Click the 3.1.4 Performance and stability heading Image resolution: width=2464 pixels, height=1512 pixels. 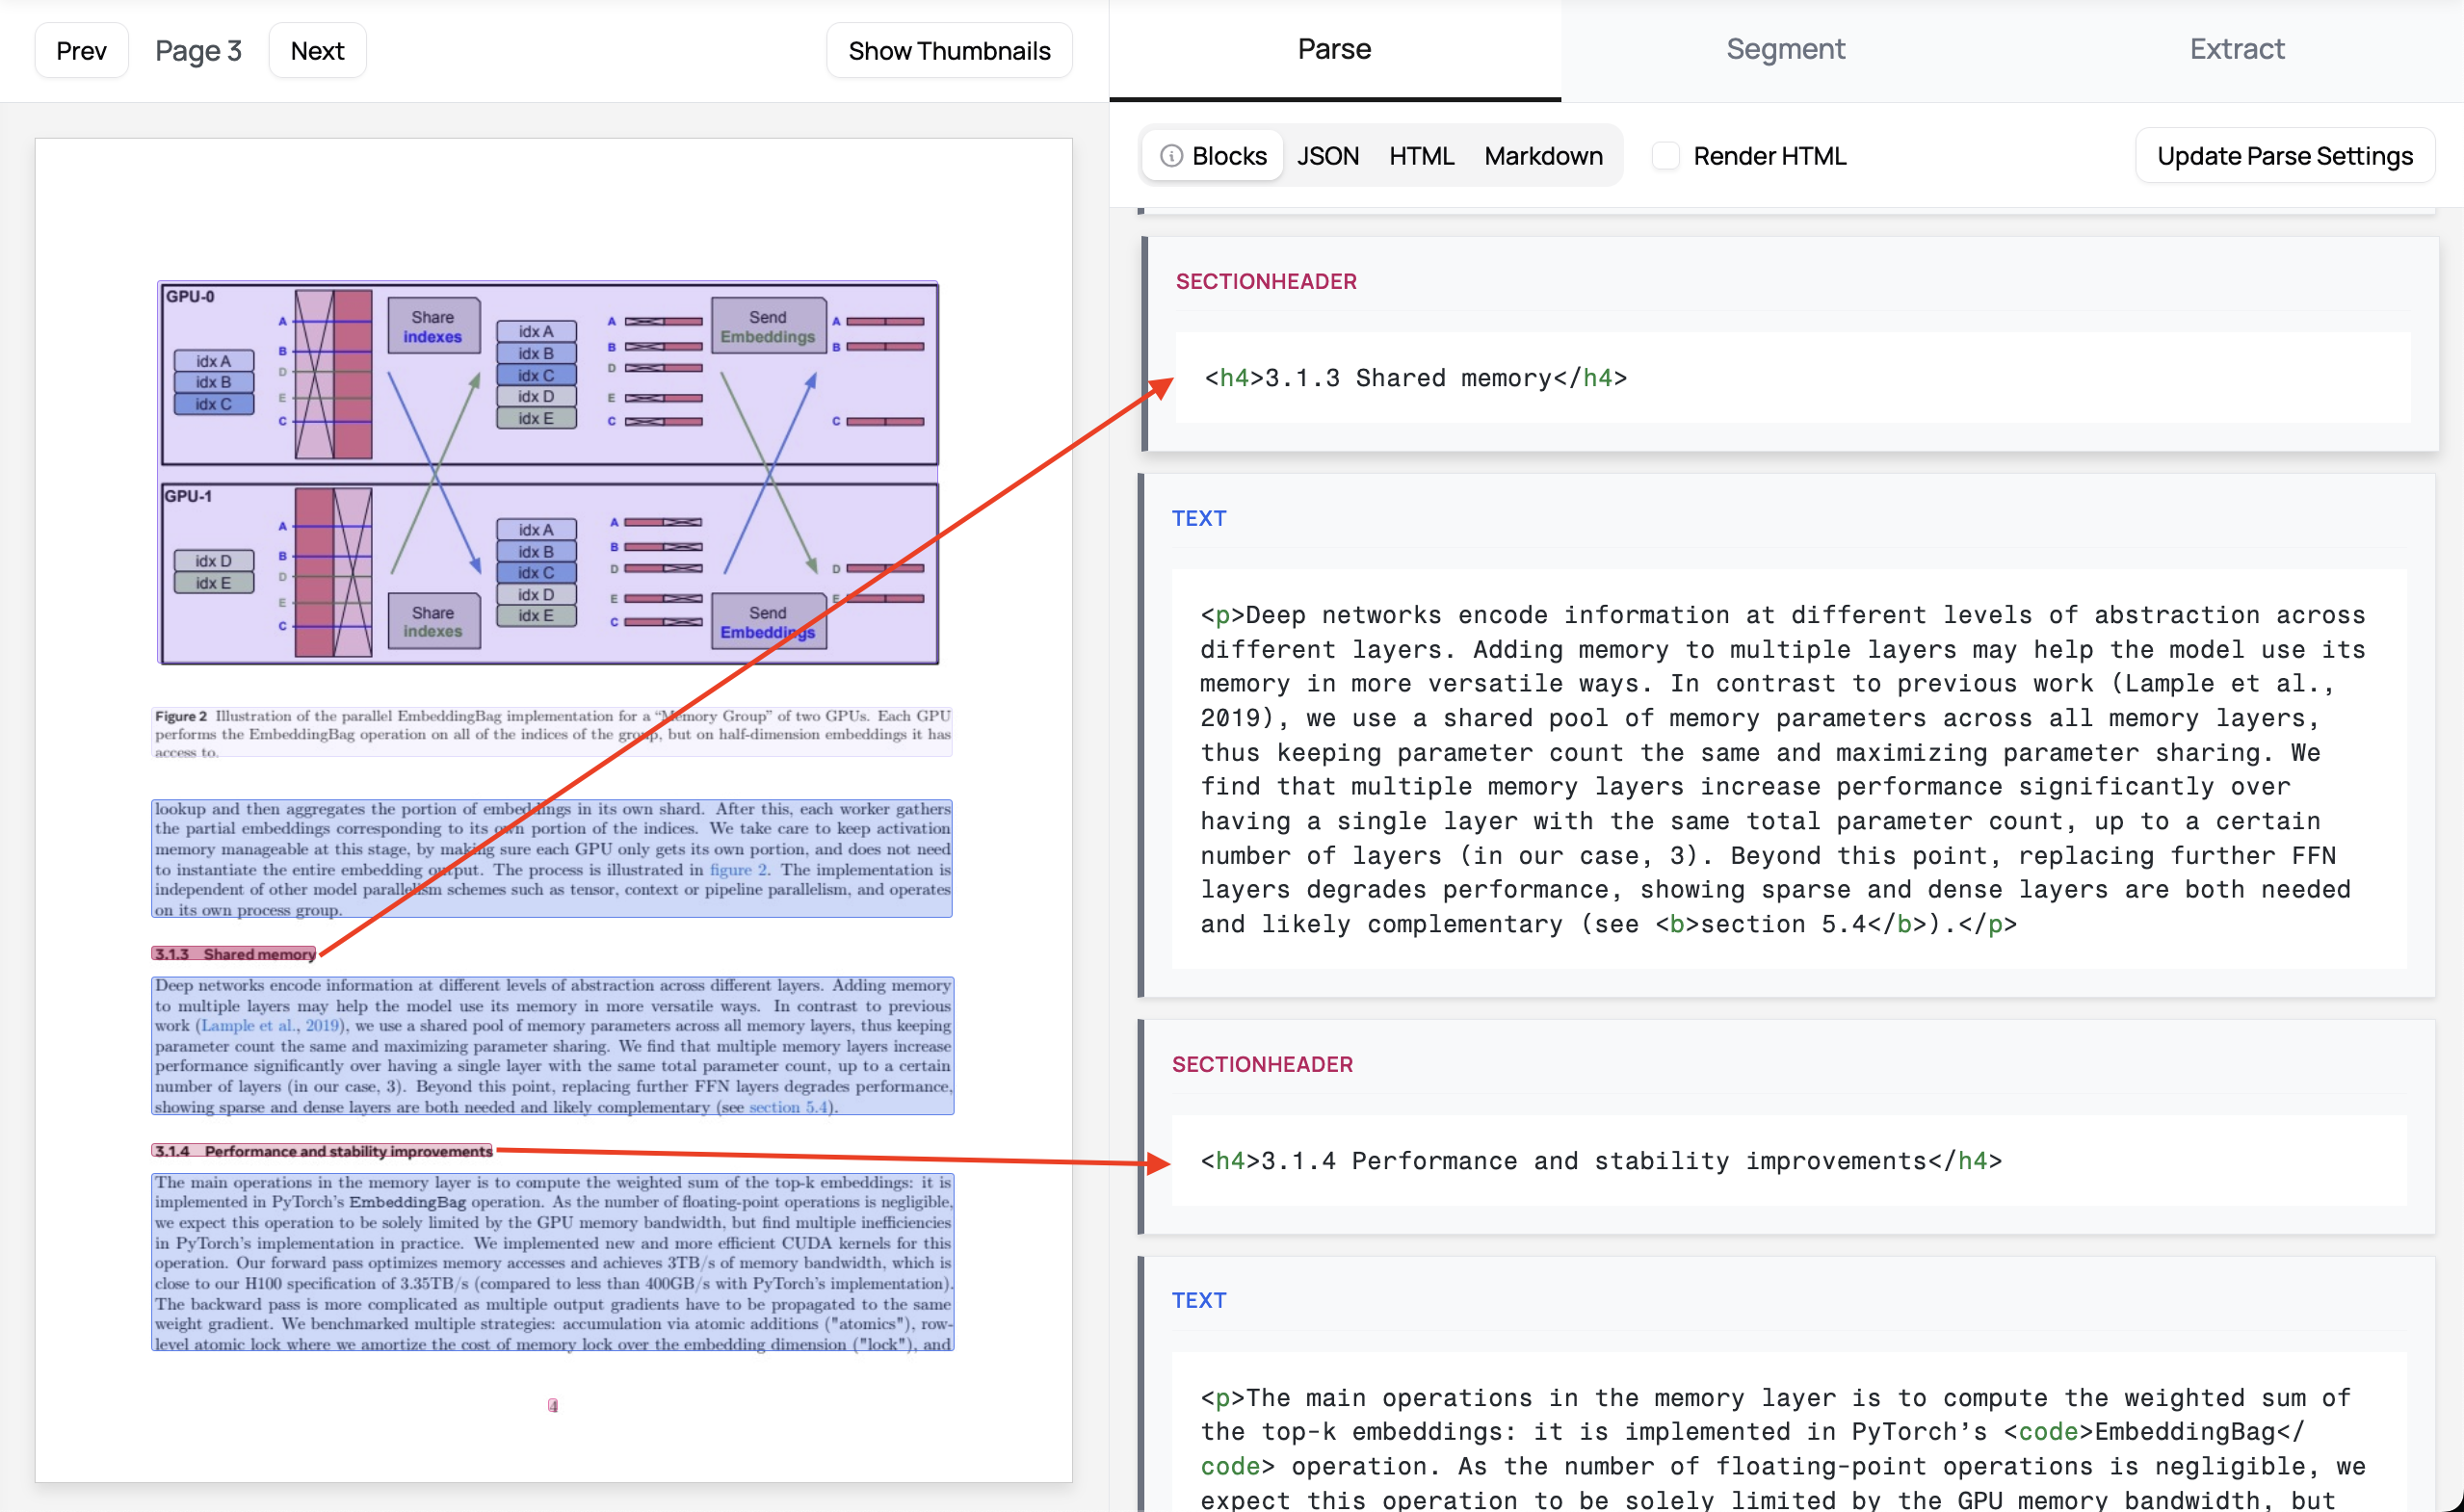click(322, 1151)
